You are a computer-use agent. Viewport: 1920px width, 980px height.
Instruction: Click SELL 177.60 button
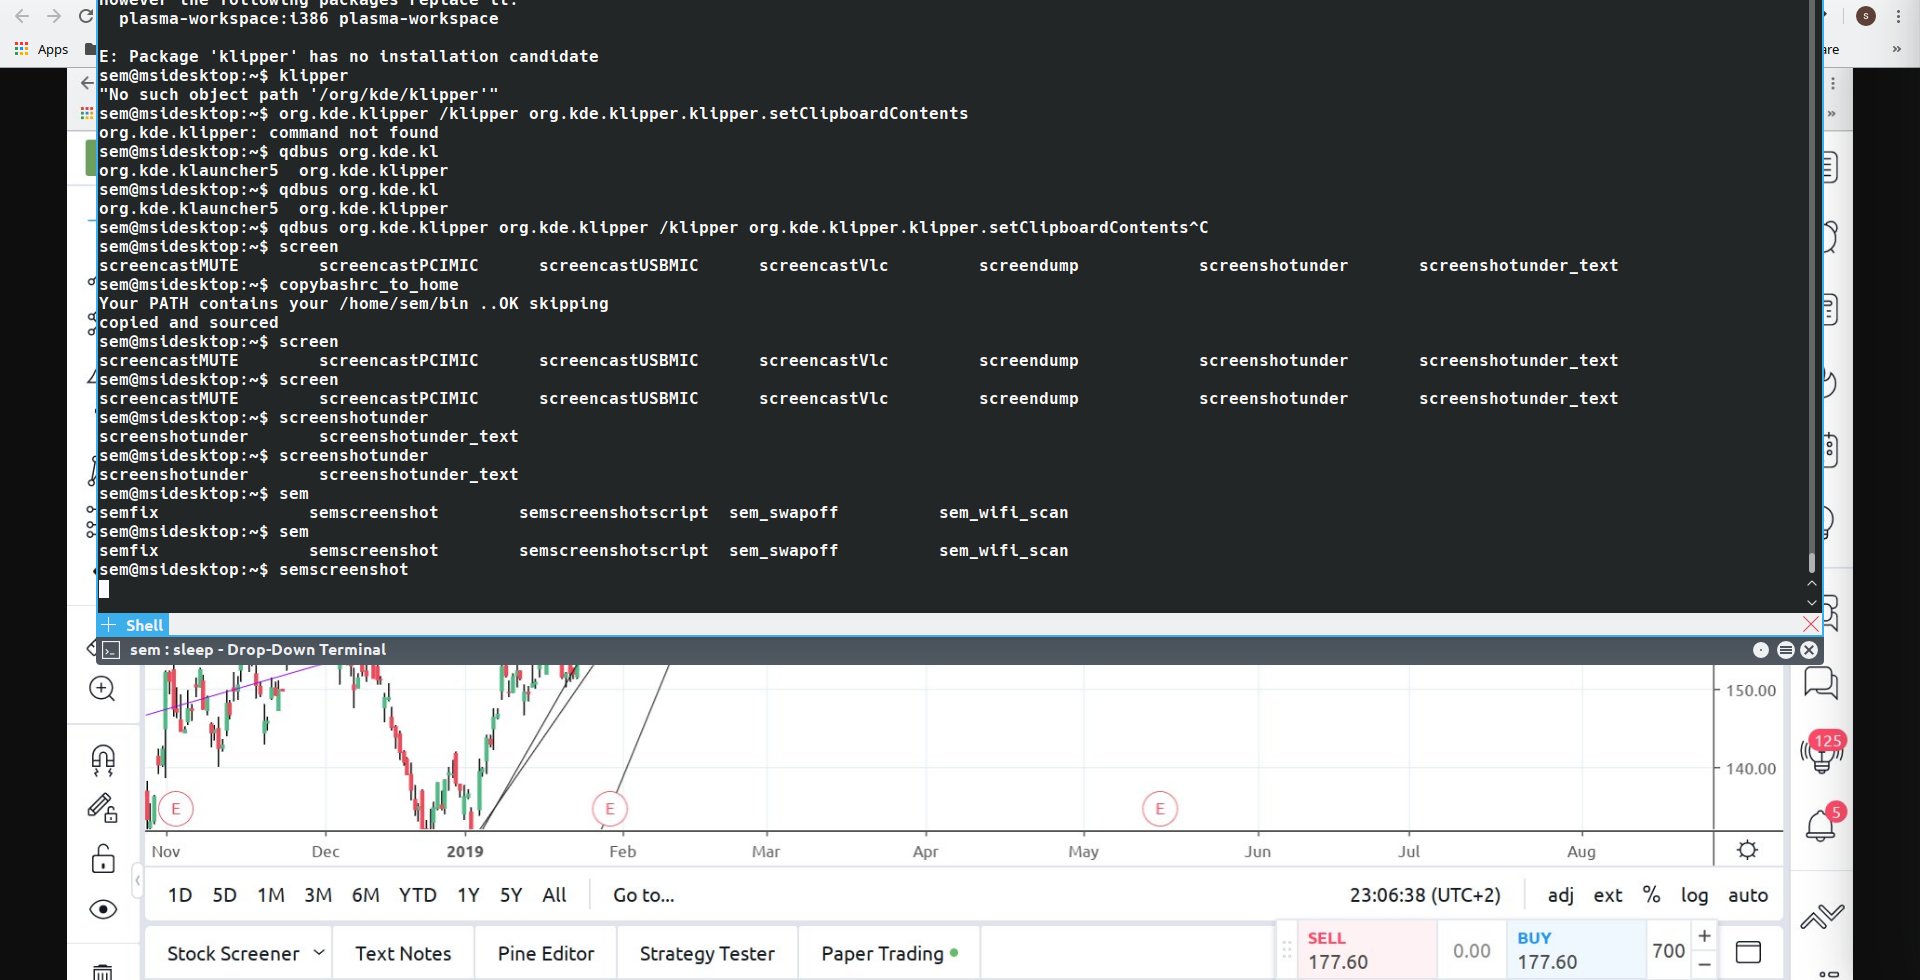click(x=1367, y=950)
